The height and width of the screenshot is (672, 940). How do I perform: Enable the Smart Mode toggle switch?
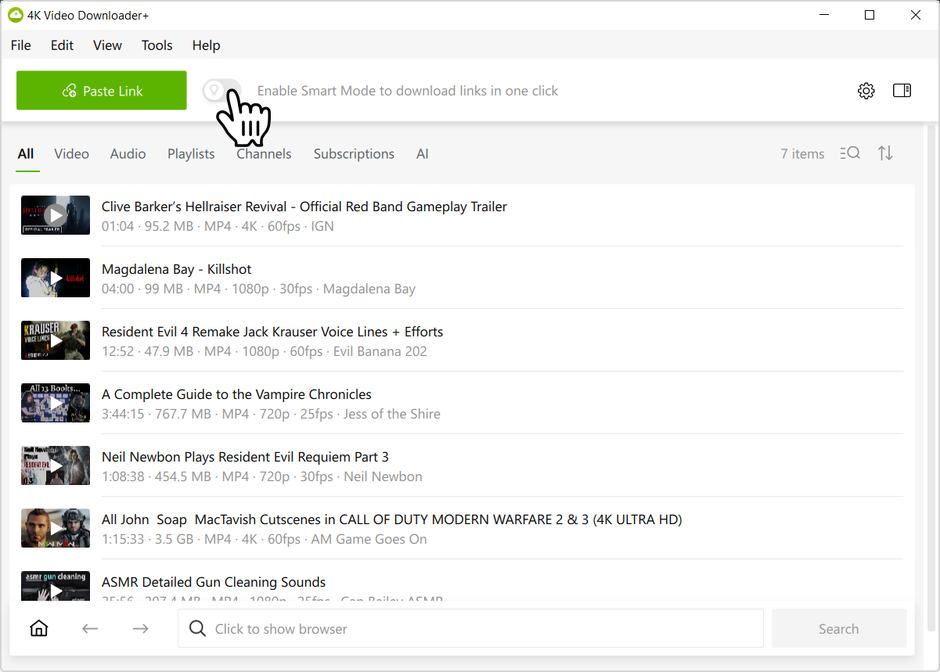pos(222,91)
